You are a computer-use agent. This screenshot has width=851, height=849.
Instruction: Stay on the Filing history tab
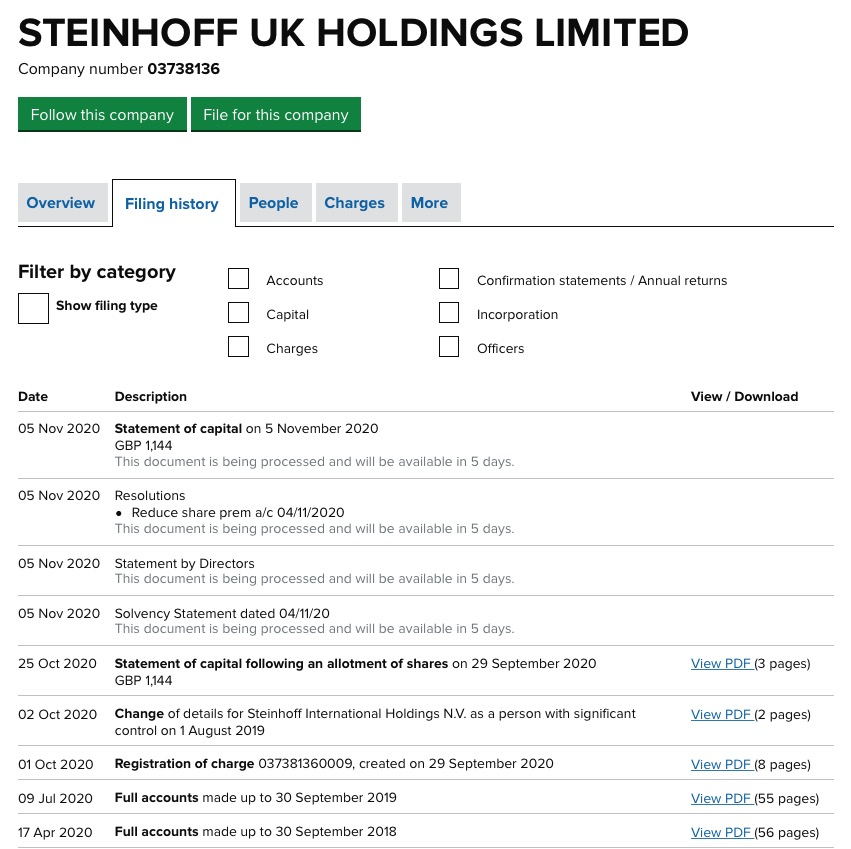[x=171, y=203]
